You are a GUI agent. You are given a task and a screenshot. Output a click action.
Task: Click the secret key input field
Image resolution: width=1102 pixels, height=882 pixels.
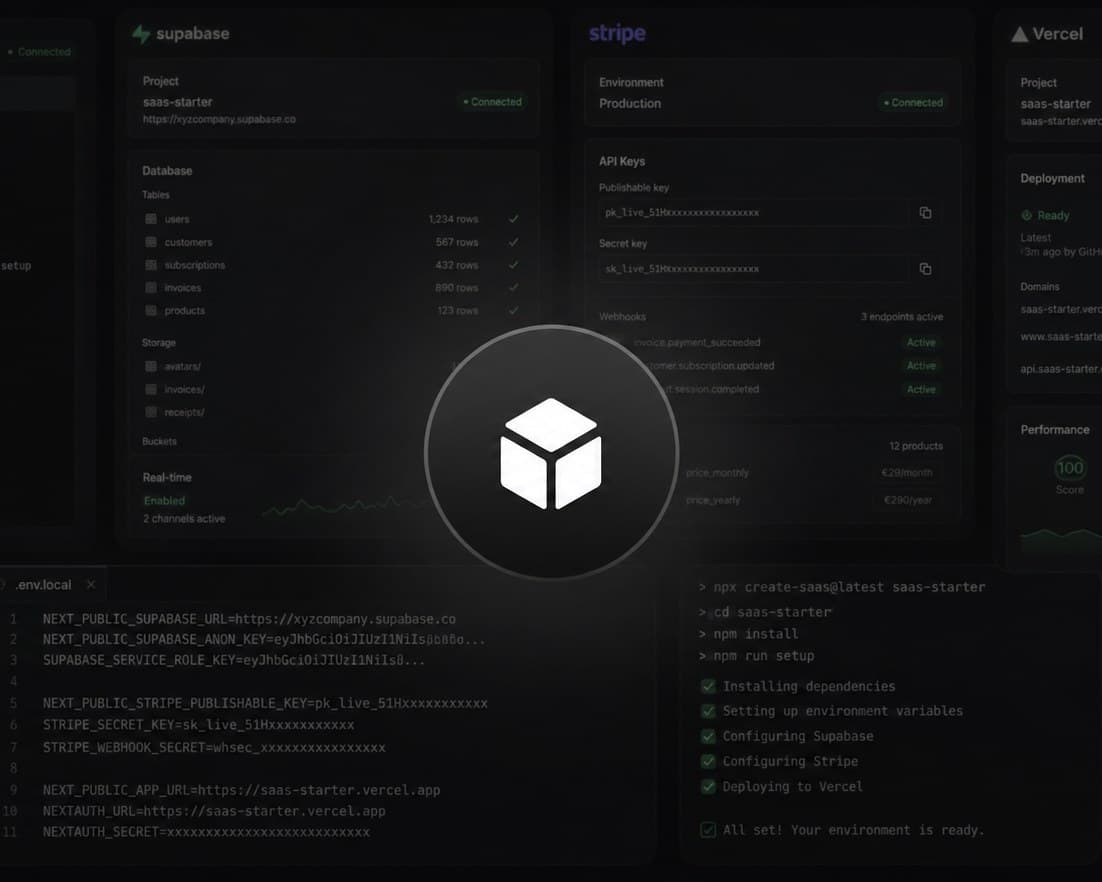tap(754, 269)
